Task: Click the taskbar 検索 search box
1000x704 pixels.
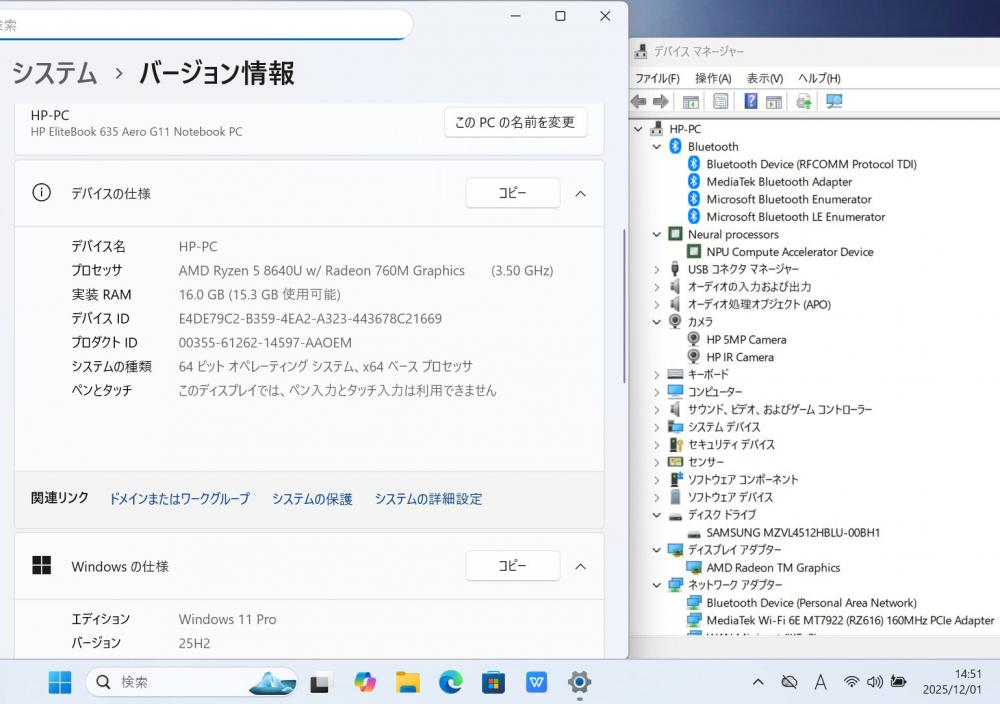Action: [190, 682]
